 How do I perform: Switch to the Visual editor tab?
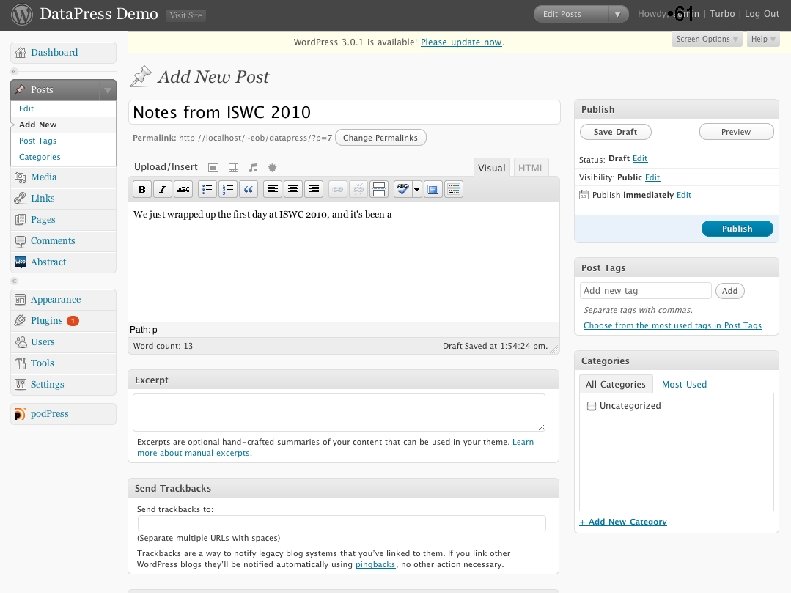(x=491, y=168)
